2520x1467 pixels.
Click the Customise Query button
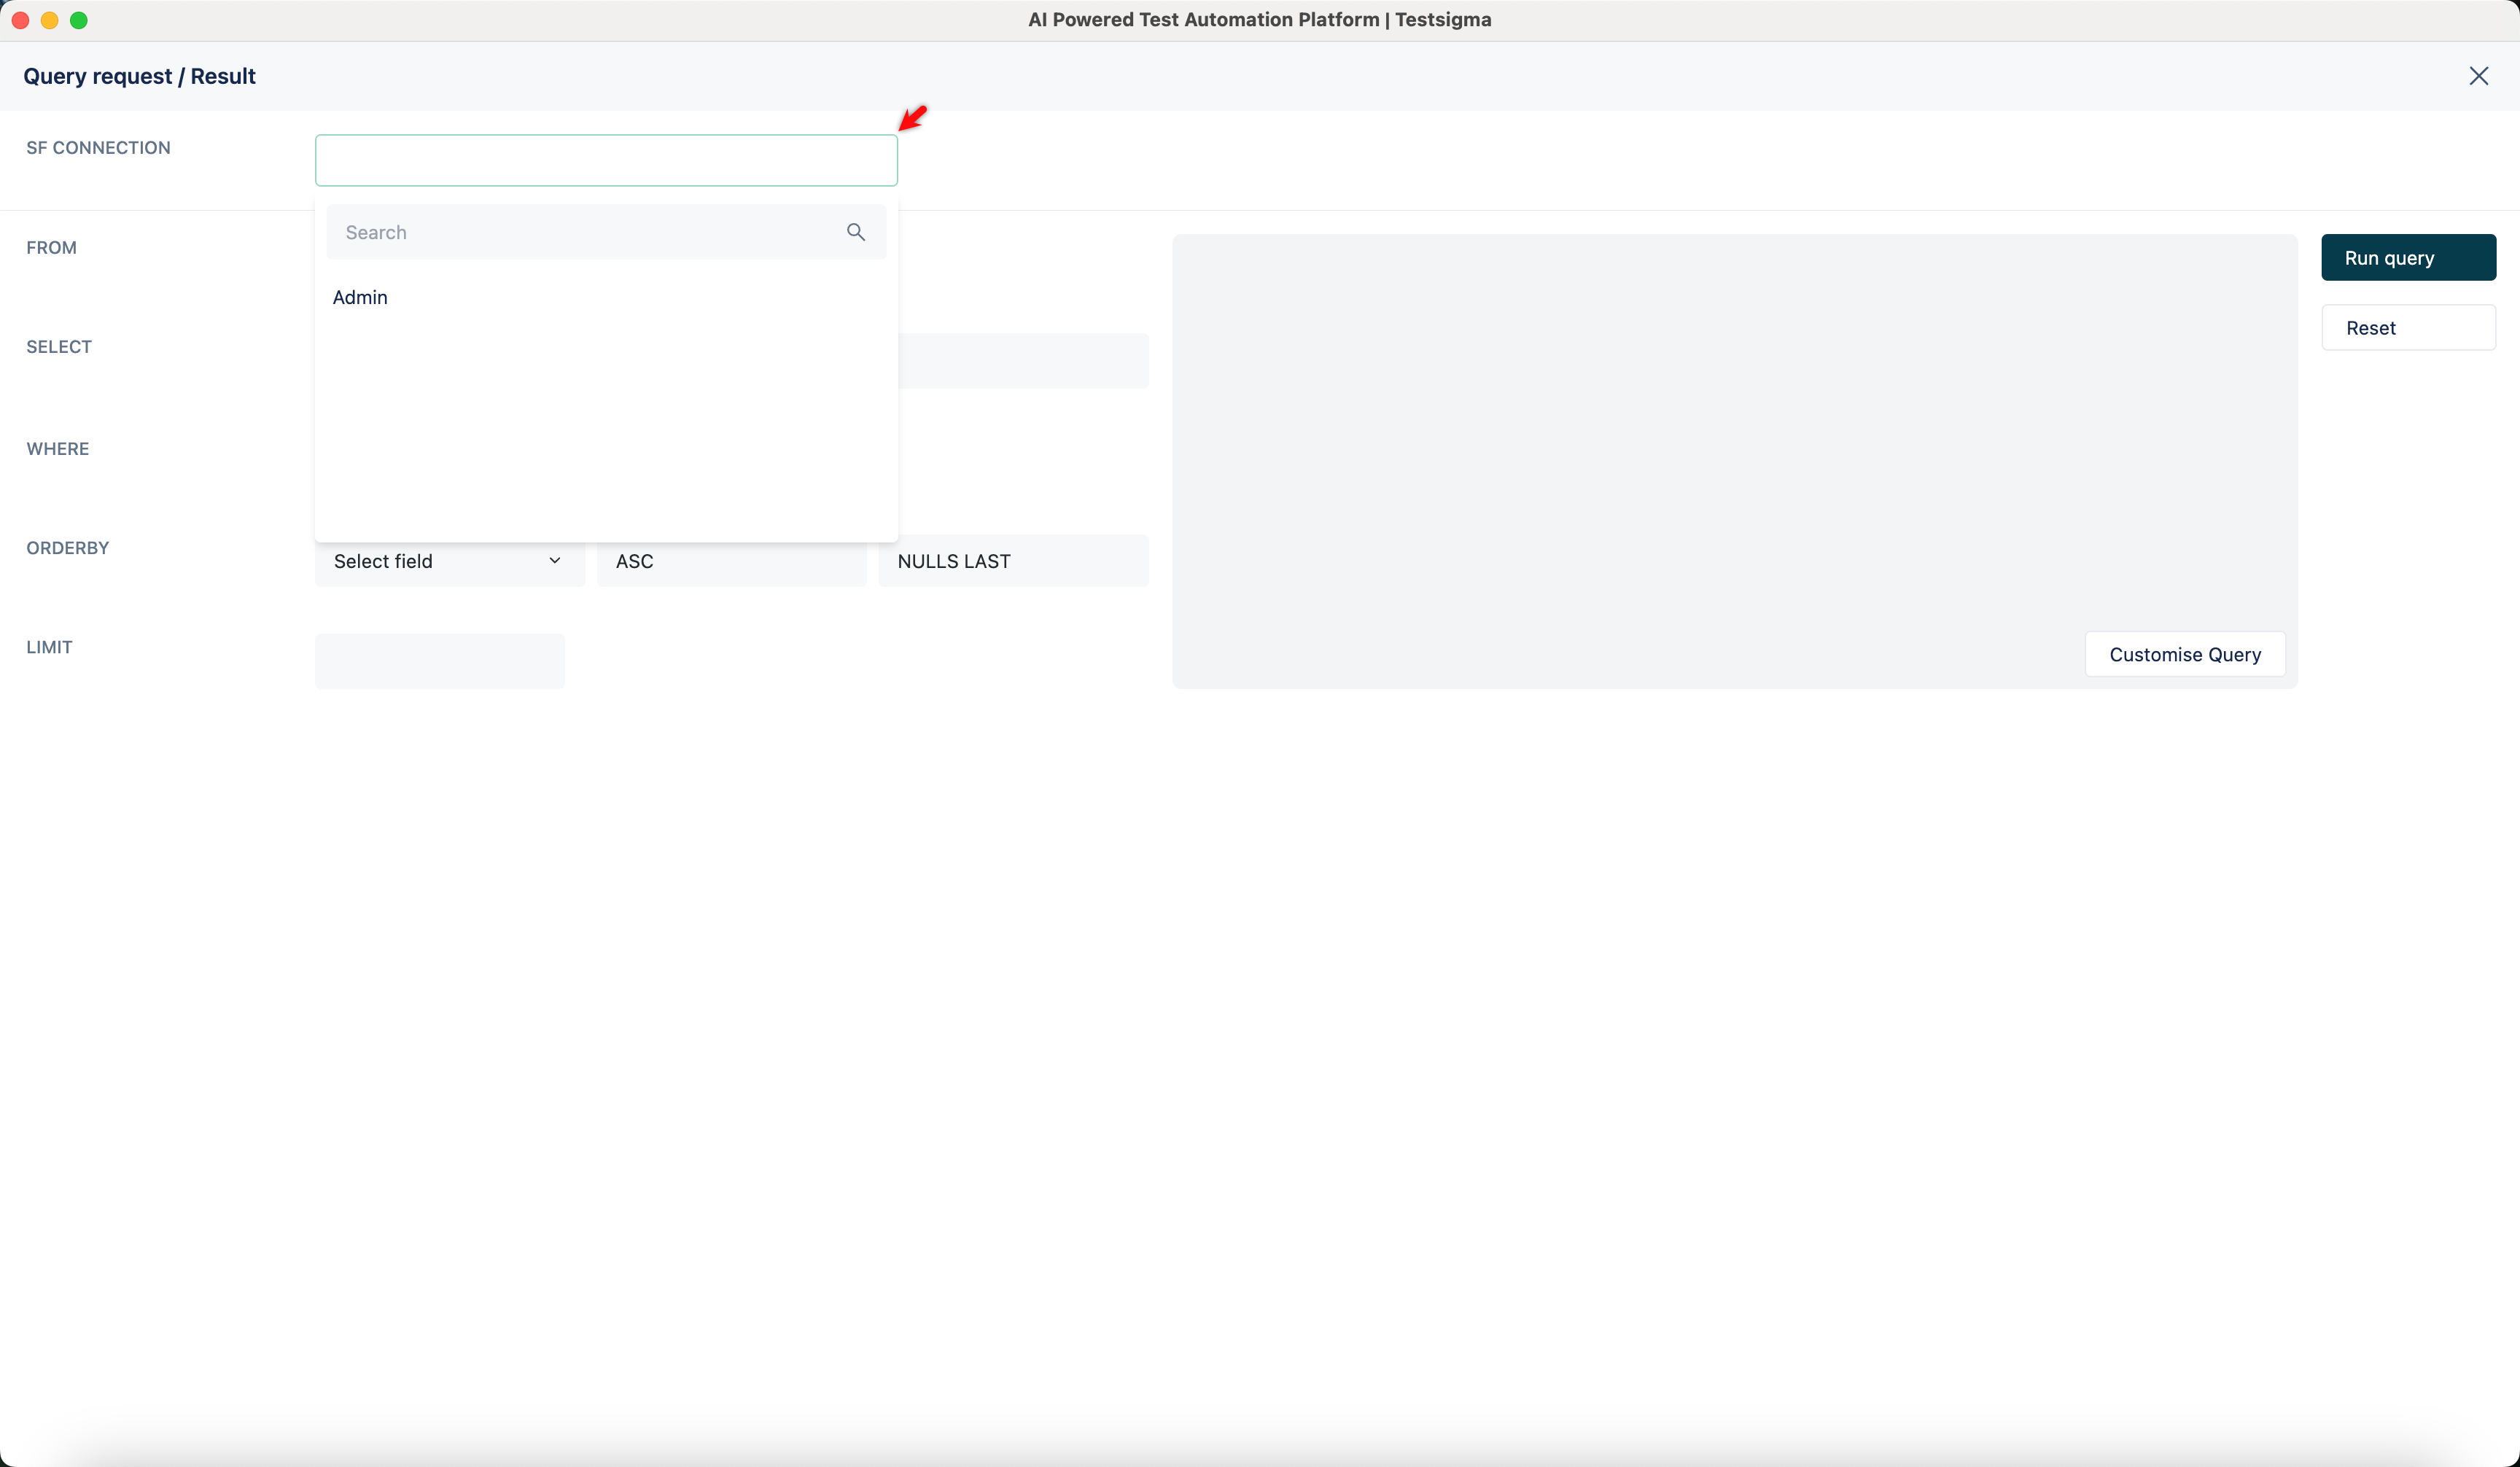point(2184,654)
